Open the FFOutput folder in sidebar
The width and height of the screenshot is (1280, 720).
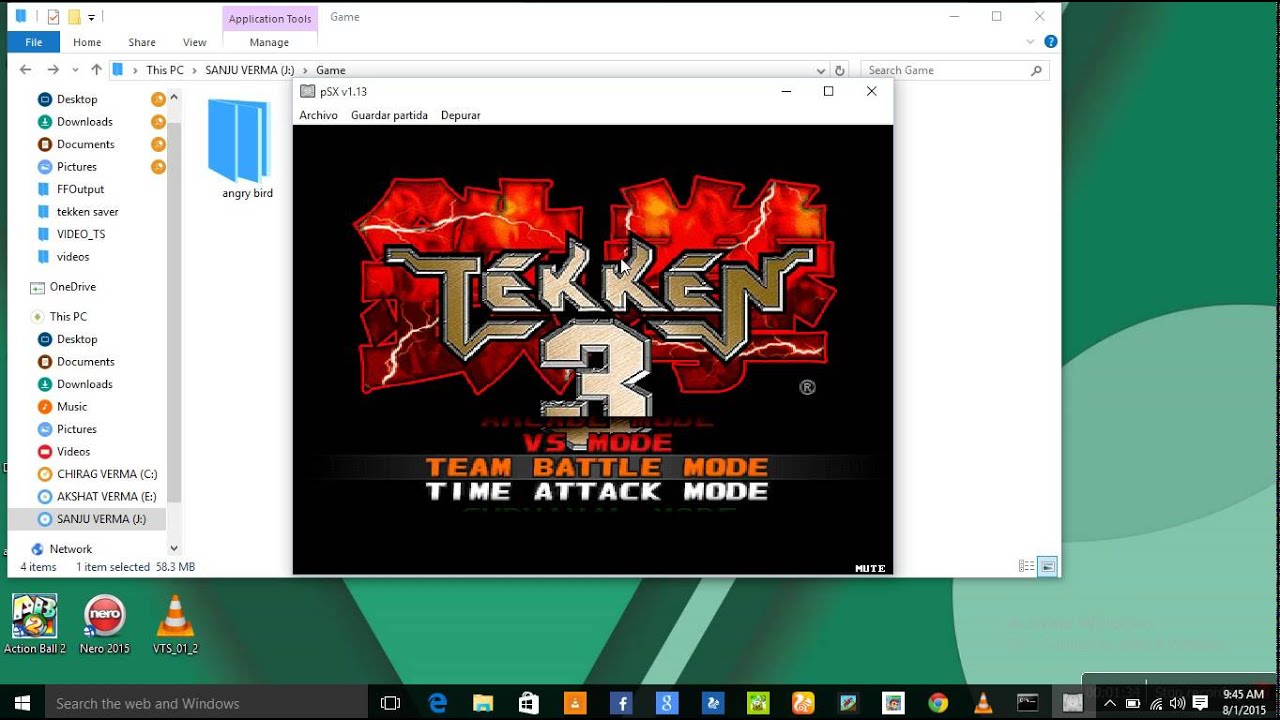tap(80, 189)
